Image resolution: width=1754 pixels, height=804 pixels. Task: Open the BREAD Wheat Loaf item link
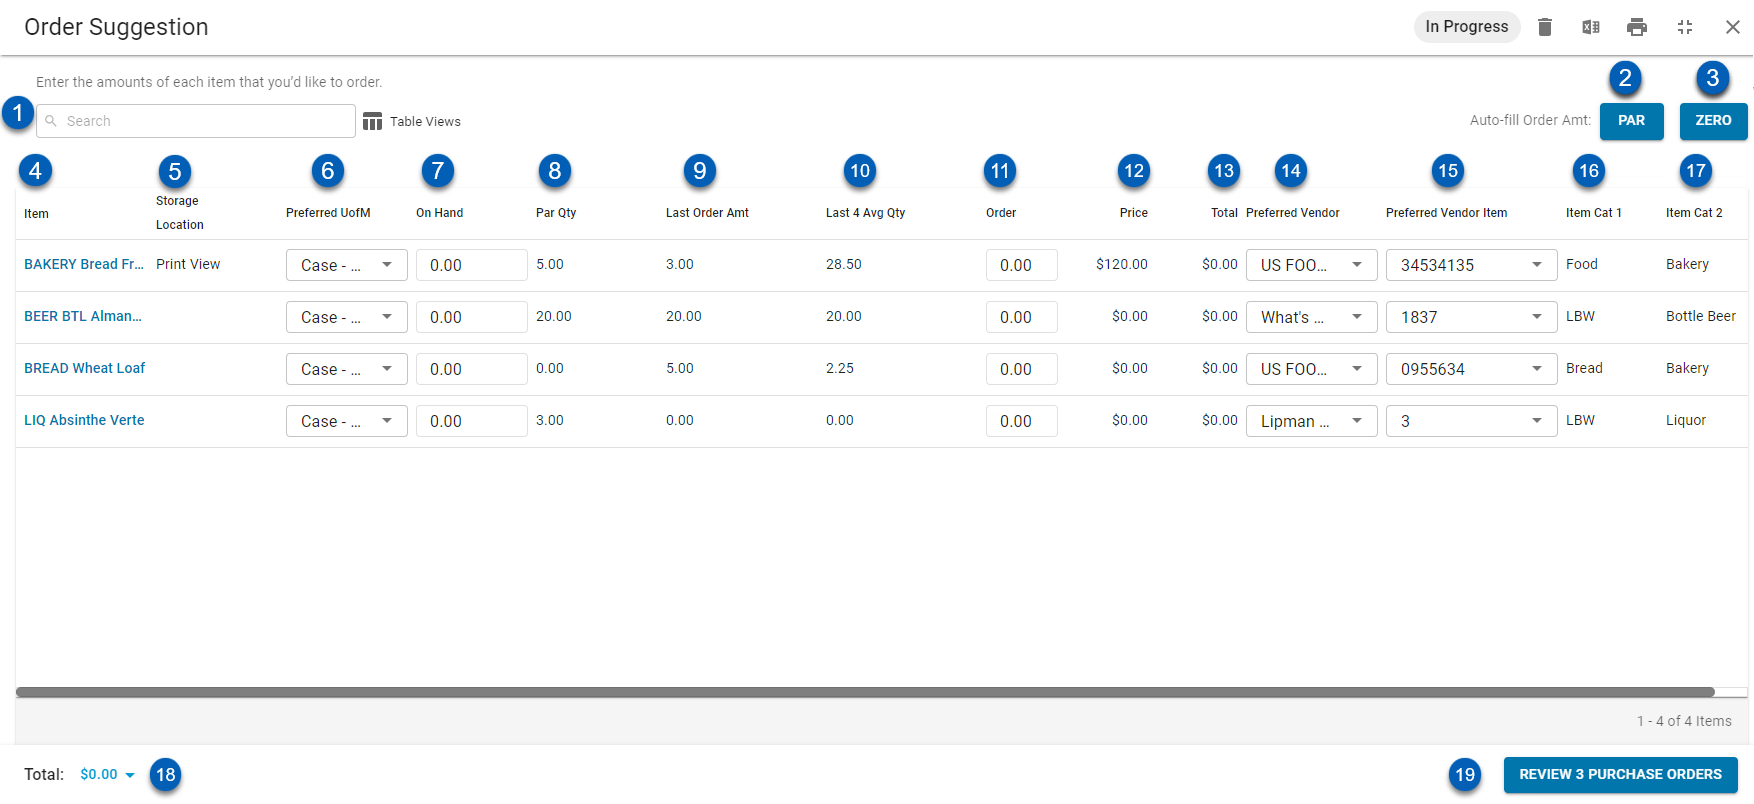pyautogui.click(x=84, y=368)
